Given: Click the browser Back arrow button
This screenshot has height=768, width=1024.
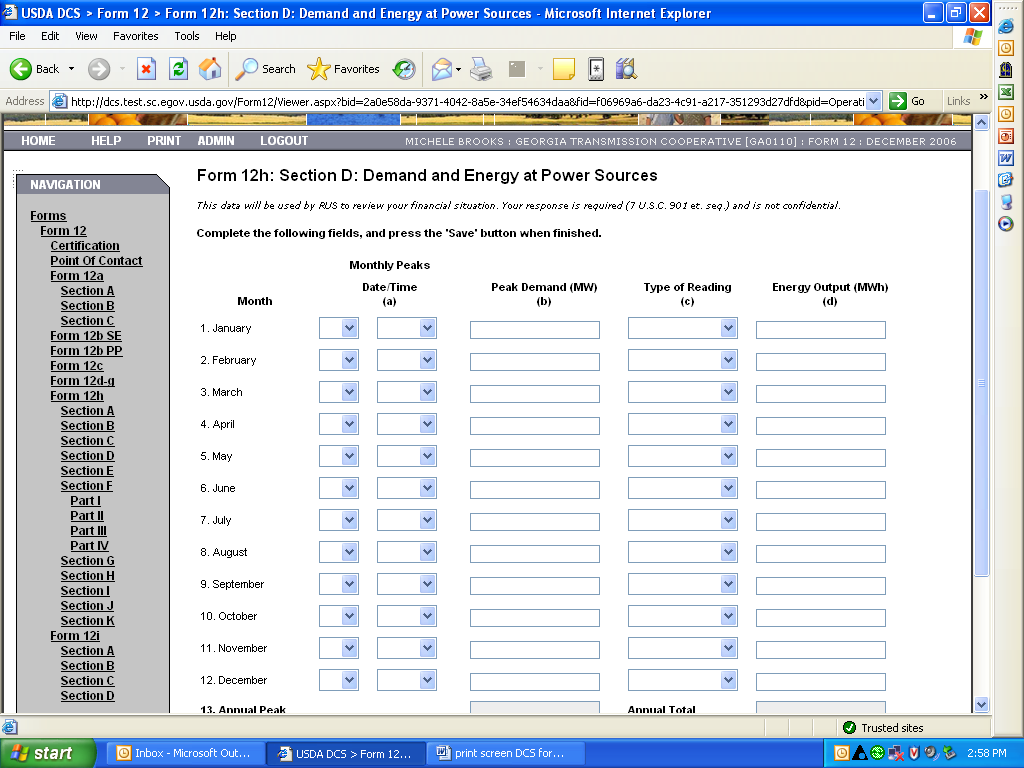Looking at the screenshot, I should (35, 69).
